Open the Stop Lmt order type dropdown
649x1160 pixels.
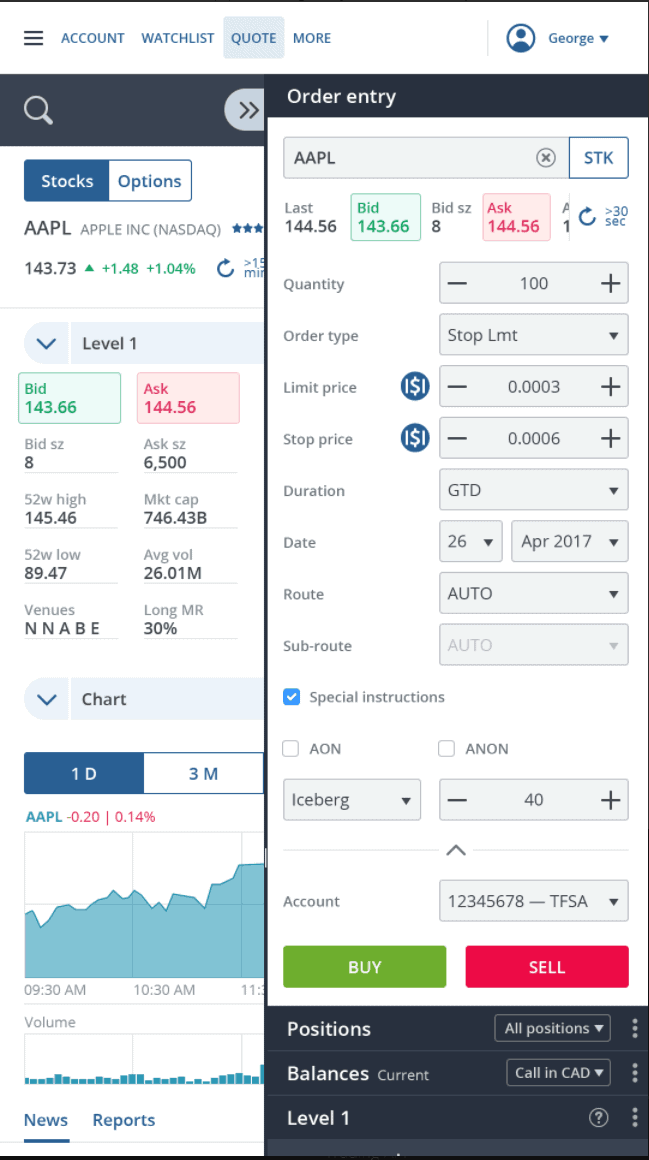click(533, 335)
